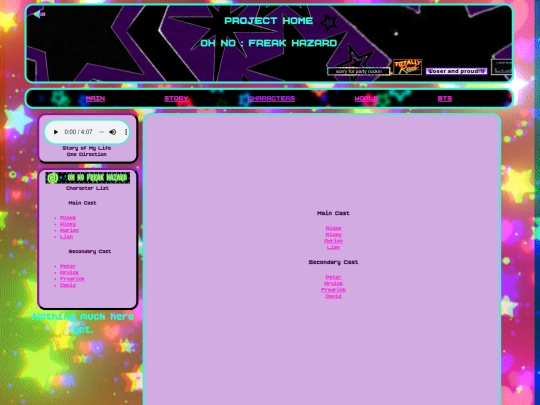540x405 pixels.
Task: Click the 'Secondary Cast' heading in center panel
Action: point(333,262)
